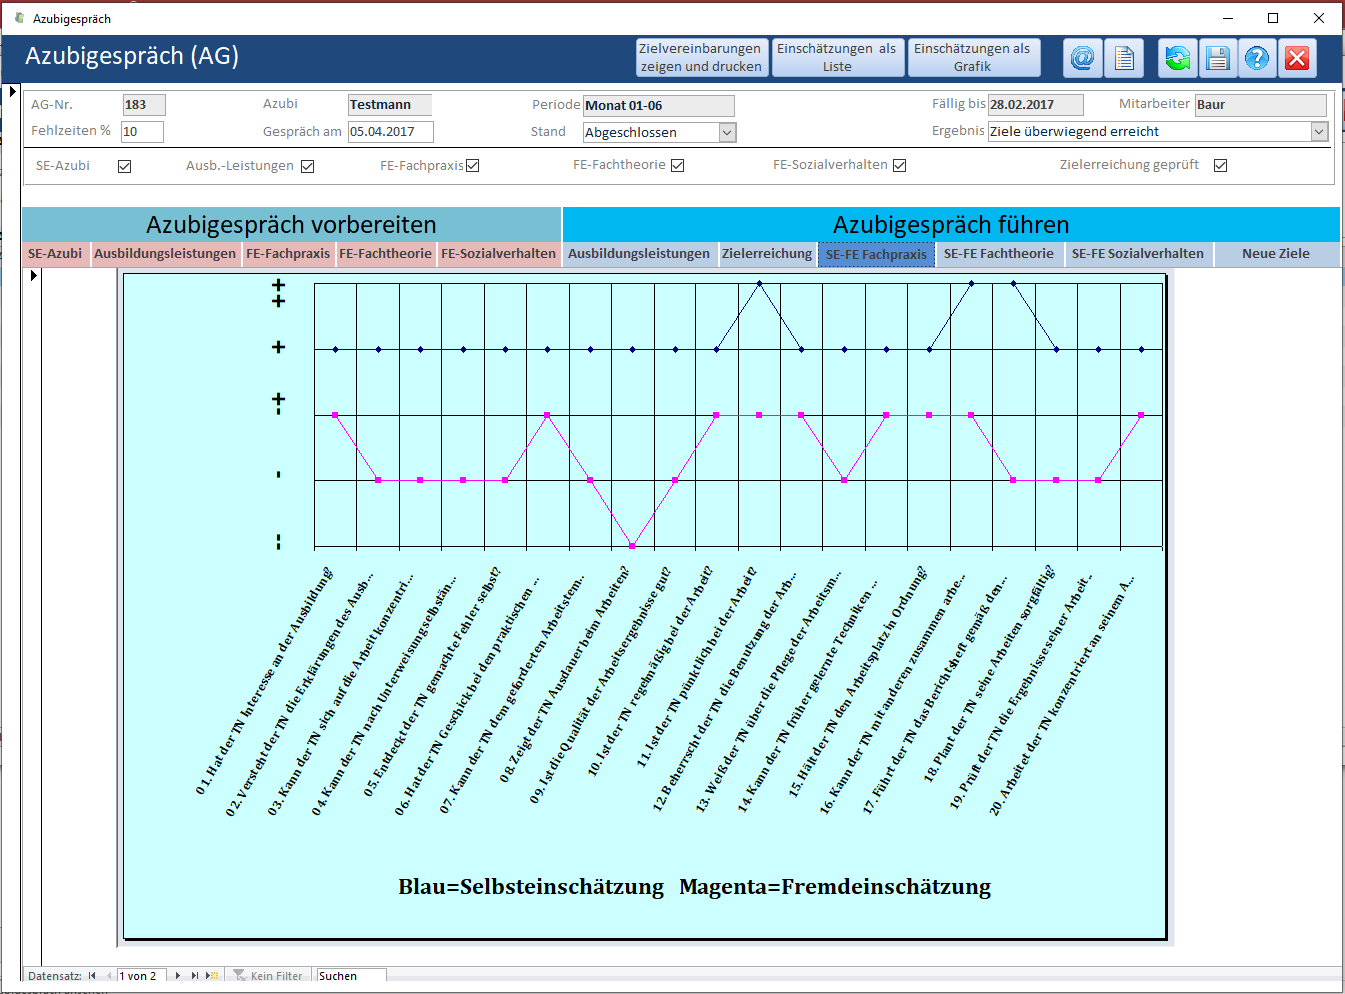The image size is (1345, 994).
Task: Open the Zielerreichung tab
Action: click(x=767, y=254)
